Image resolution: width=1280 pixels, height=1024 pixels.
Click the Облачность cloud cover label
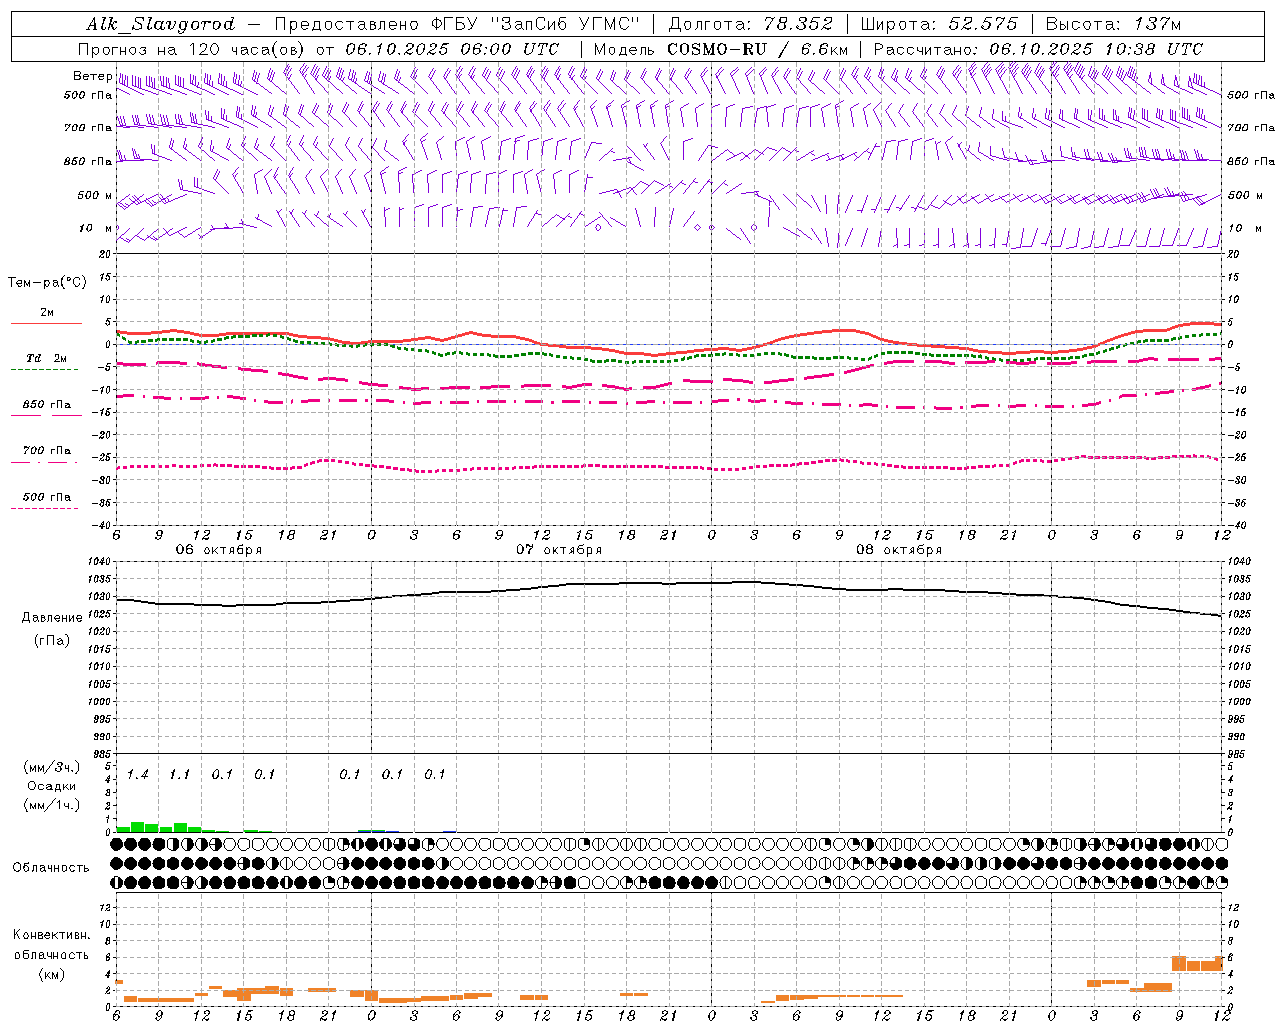click(x=51, y=868)
